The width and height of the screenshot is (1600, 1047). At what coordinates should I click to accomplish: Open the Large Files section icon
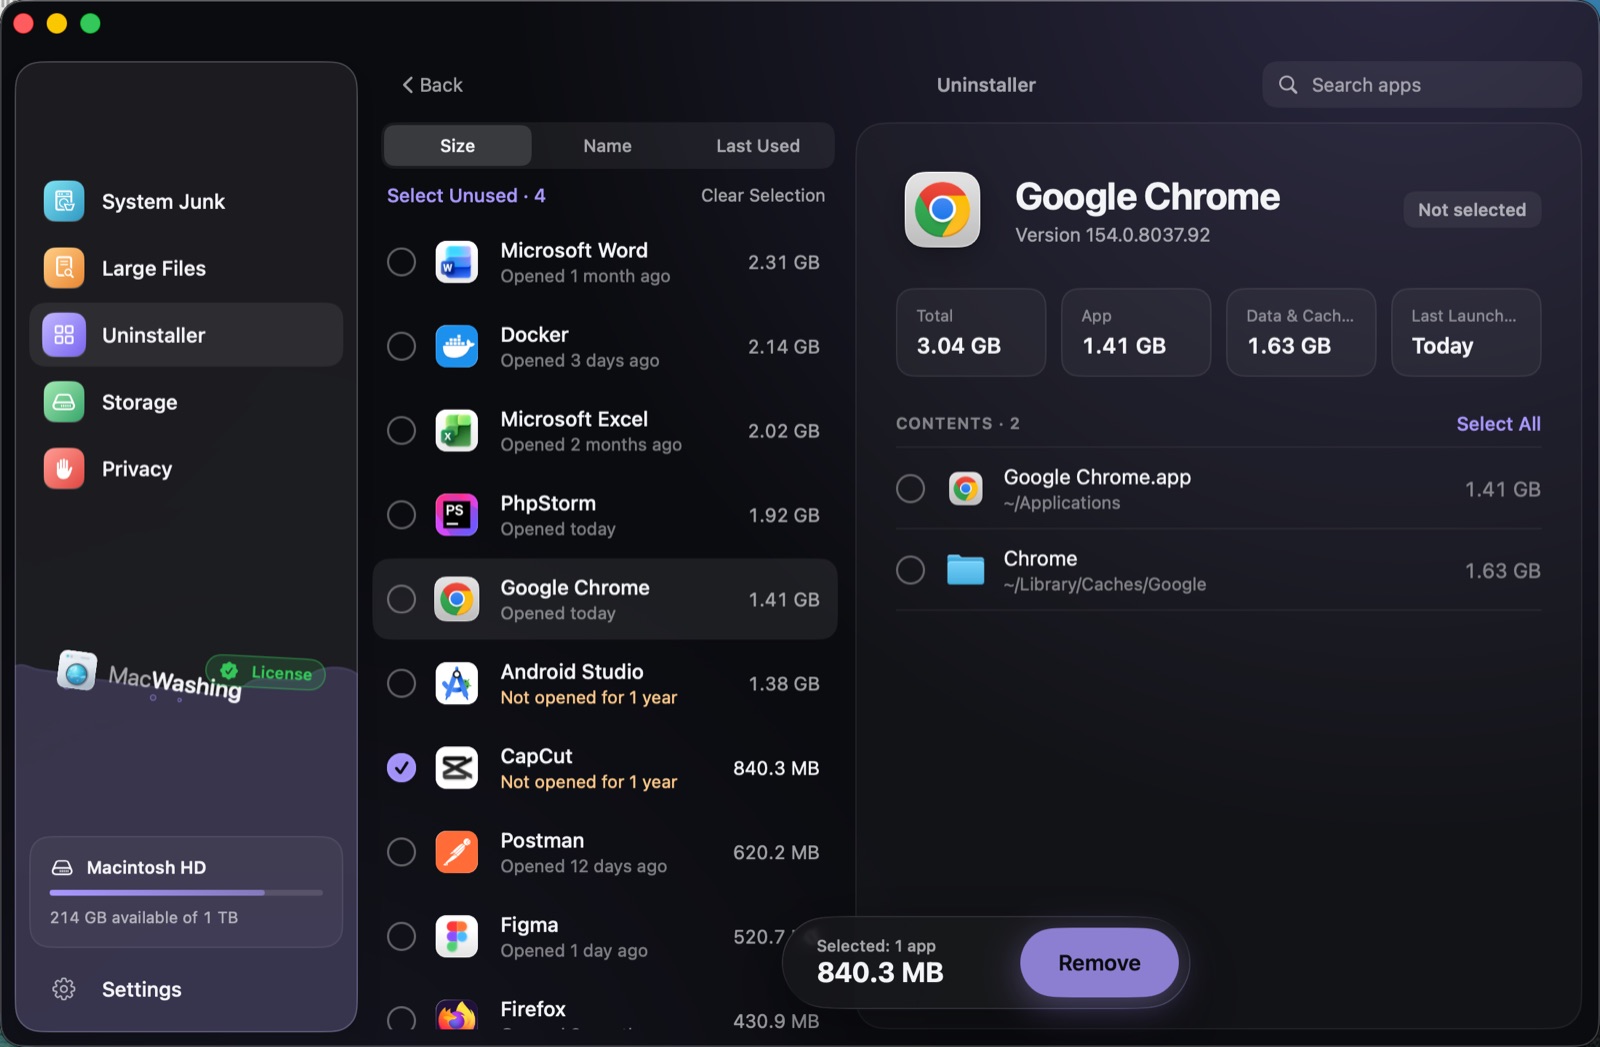tap(64, 268)
